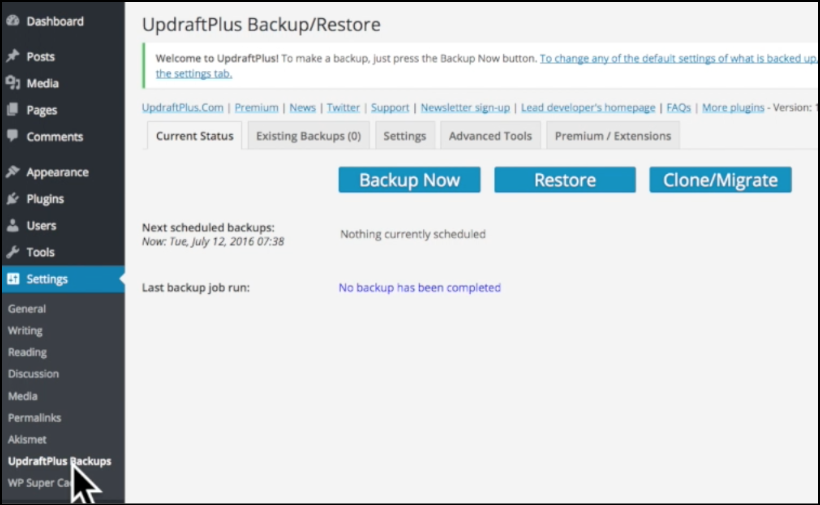Open the Pages menu label

[x=42, y=110]
